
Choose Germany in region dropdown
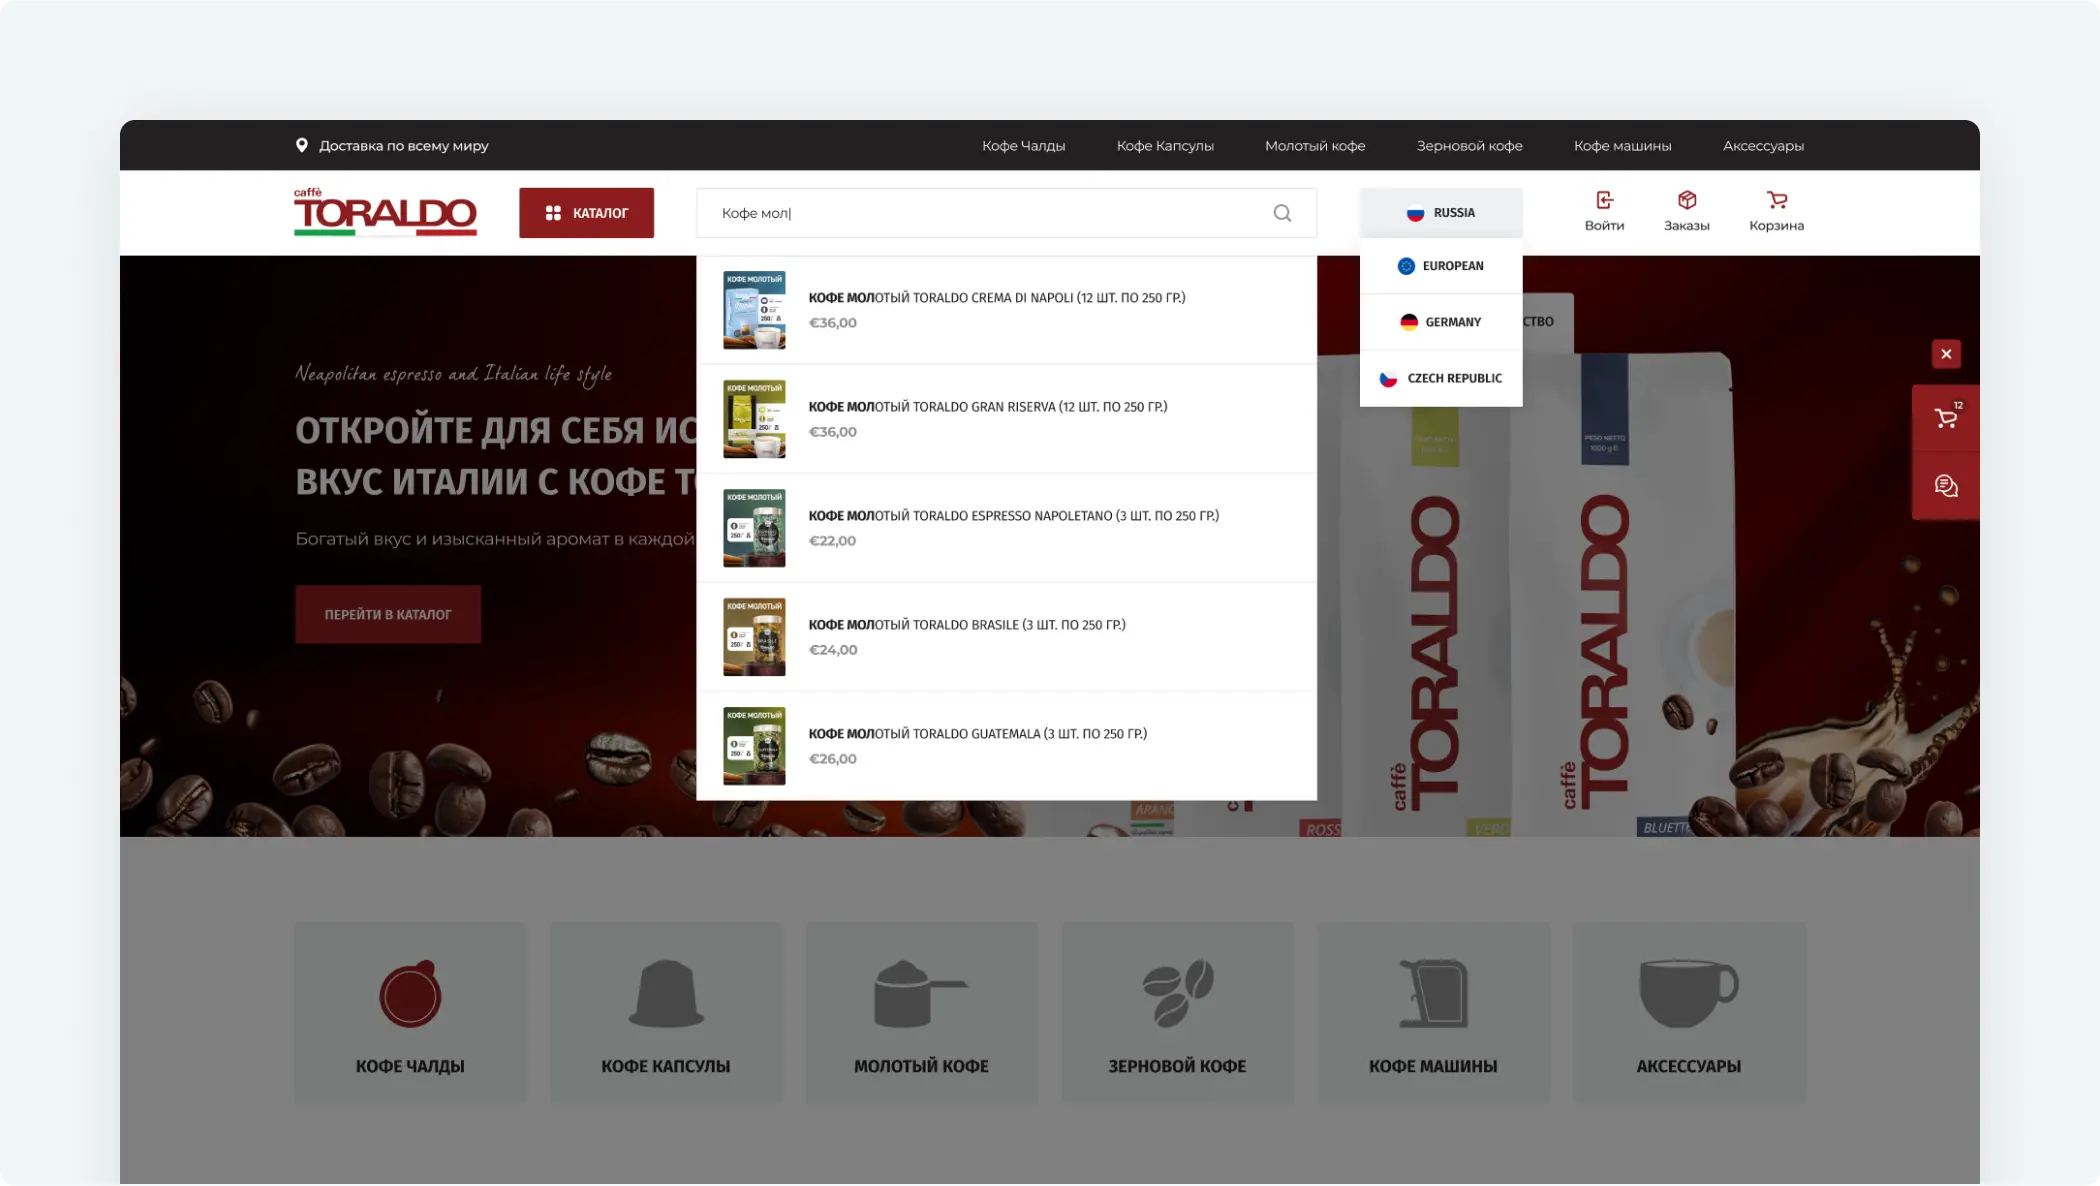(1440, 322)
